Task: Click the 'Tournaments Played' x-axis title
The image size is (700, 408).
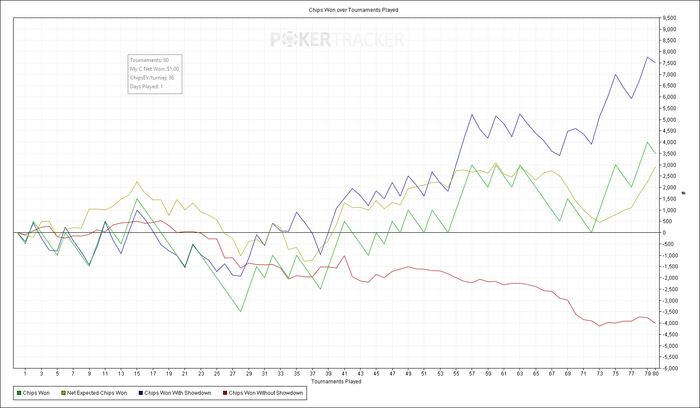Action: (336, 382)
